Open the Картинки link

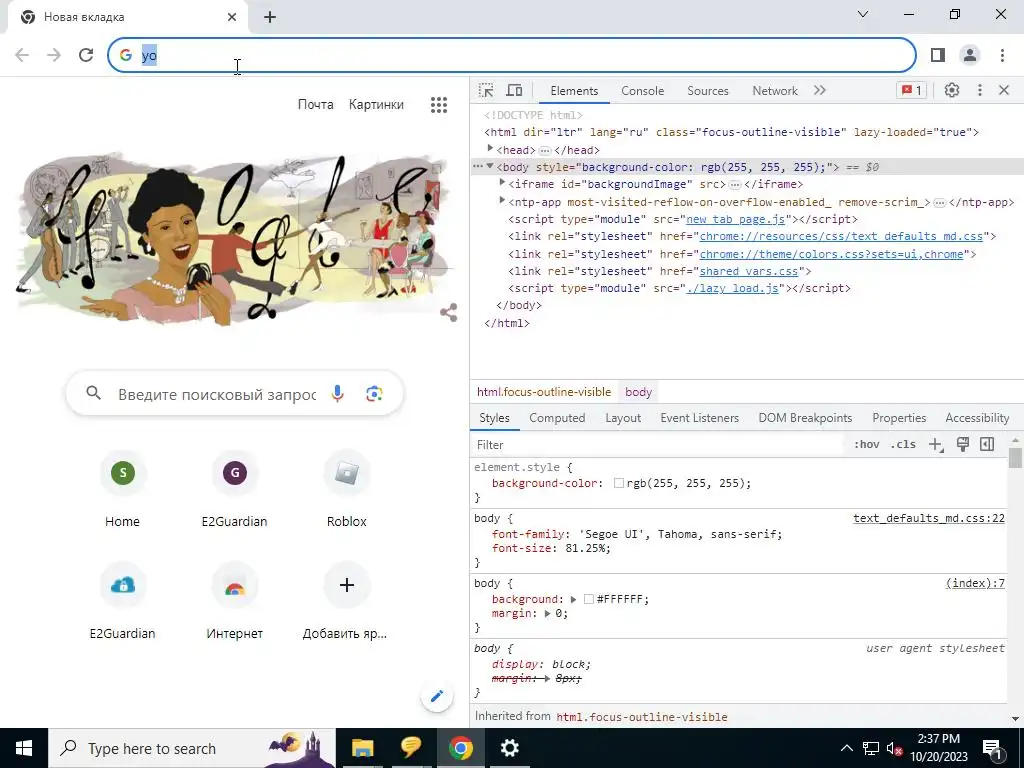[376, 104]
